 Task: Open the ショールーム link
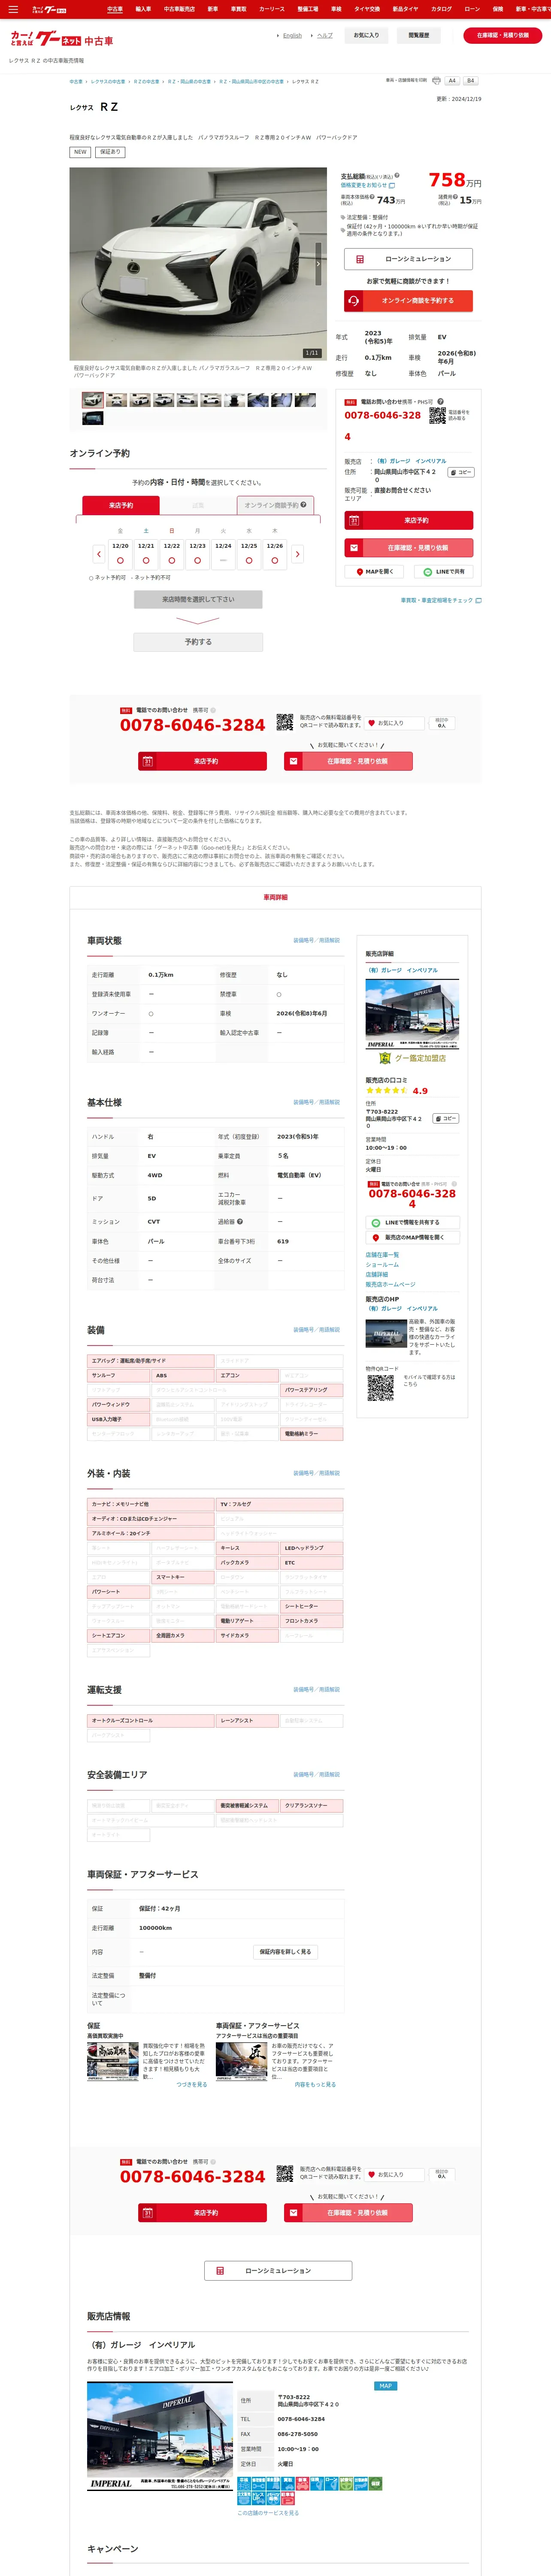coord(382,1265)
